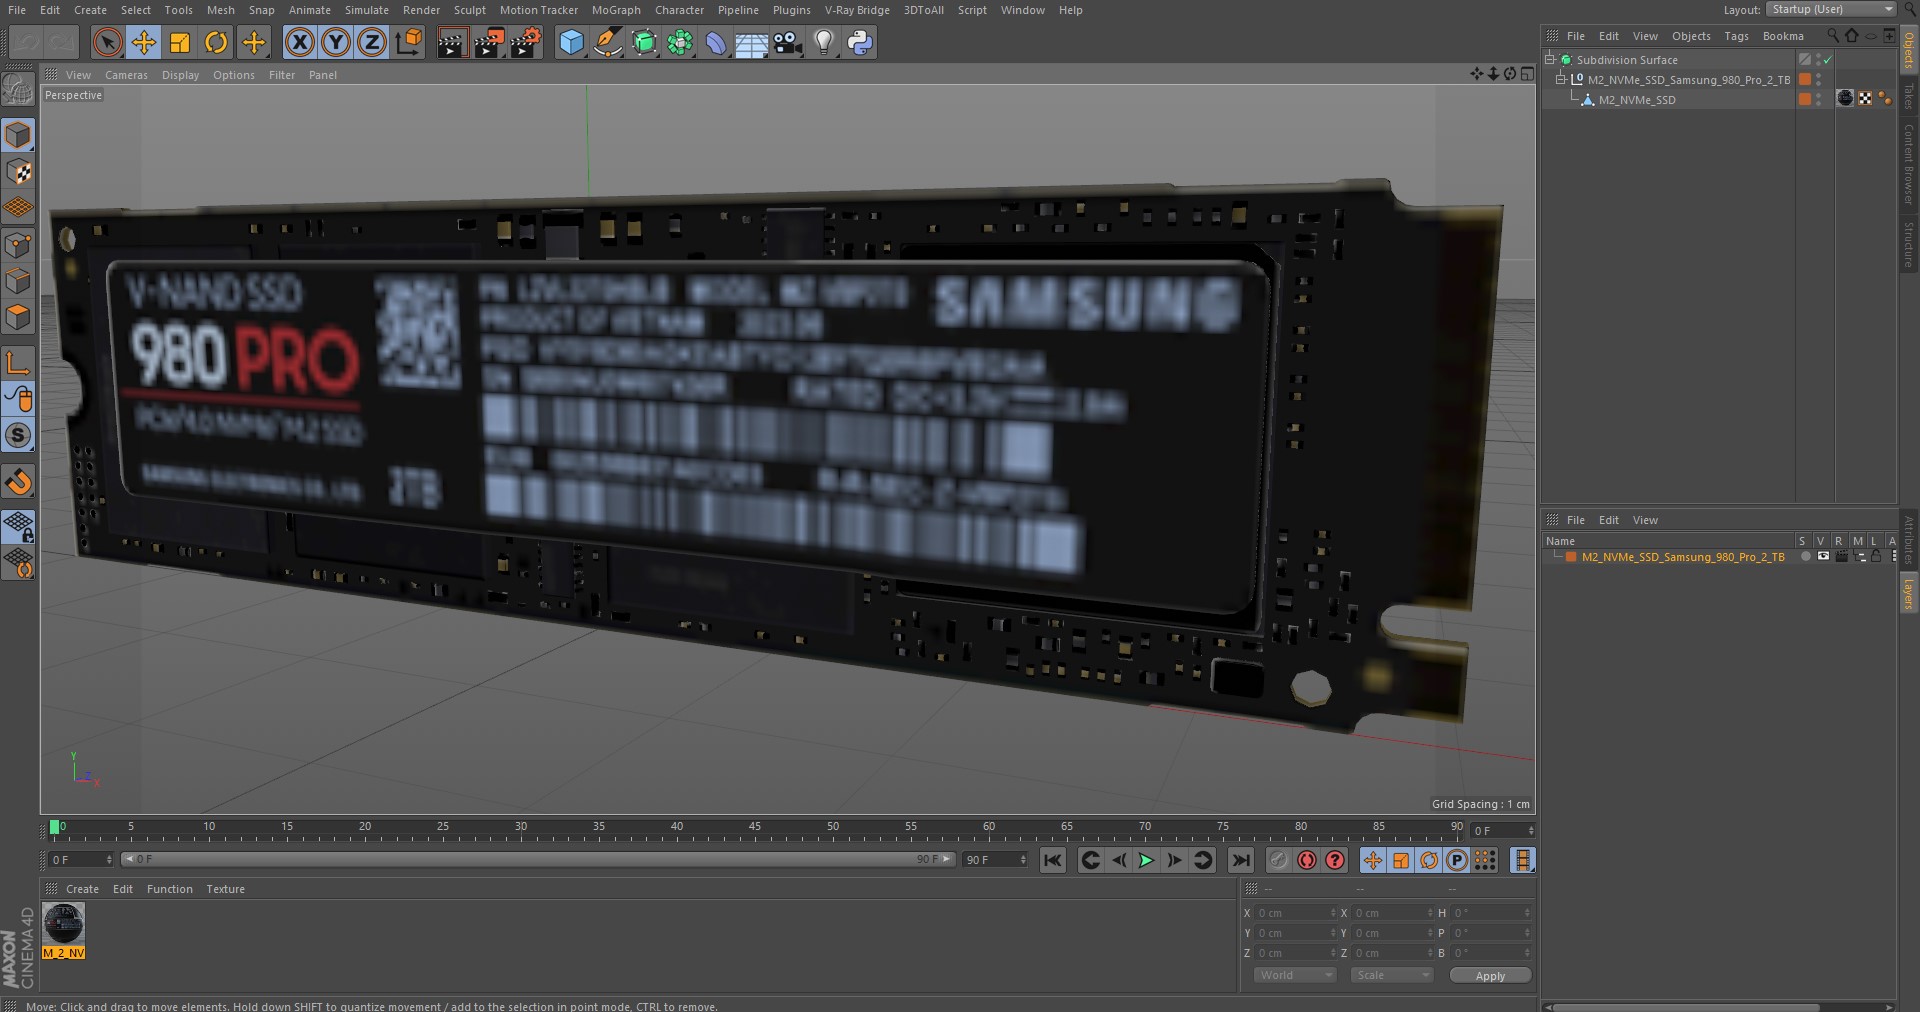Add an Array modeling object

coord(680,42)
